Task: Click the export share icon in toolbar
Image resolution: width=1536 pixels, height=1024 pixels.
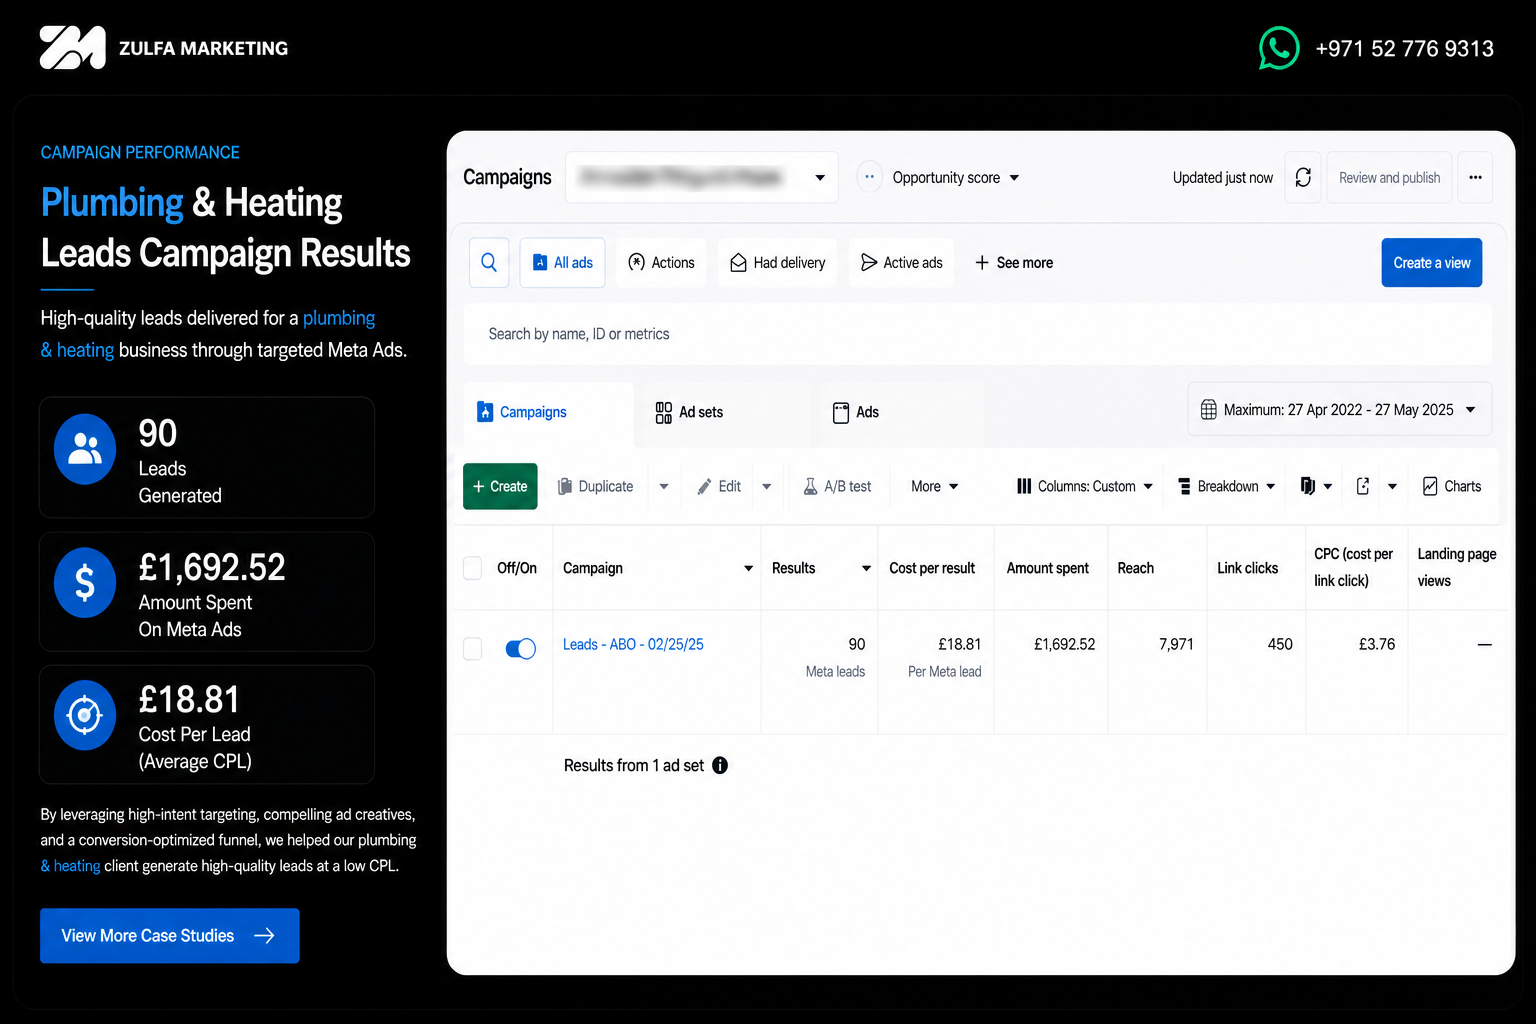Action: [1363, 486]
